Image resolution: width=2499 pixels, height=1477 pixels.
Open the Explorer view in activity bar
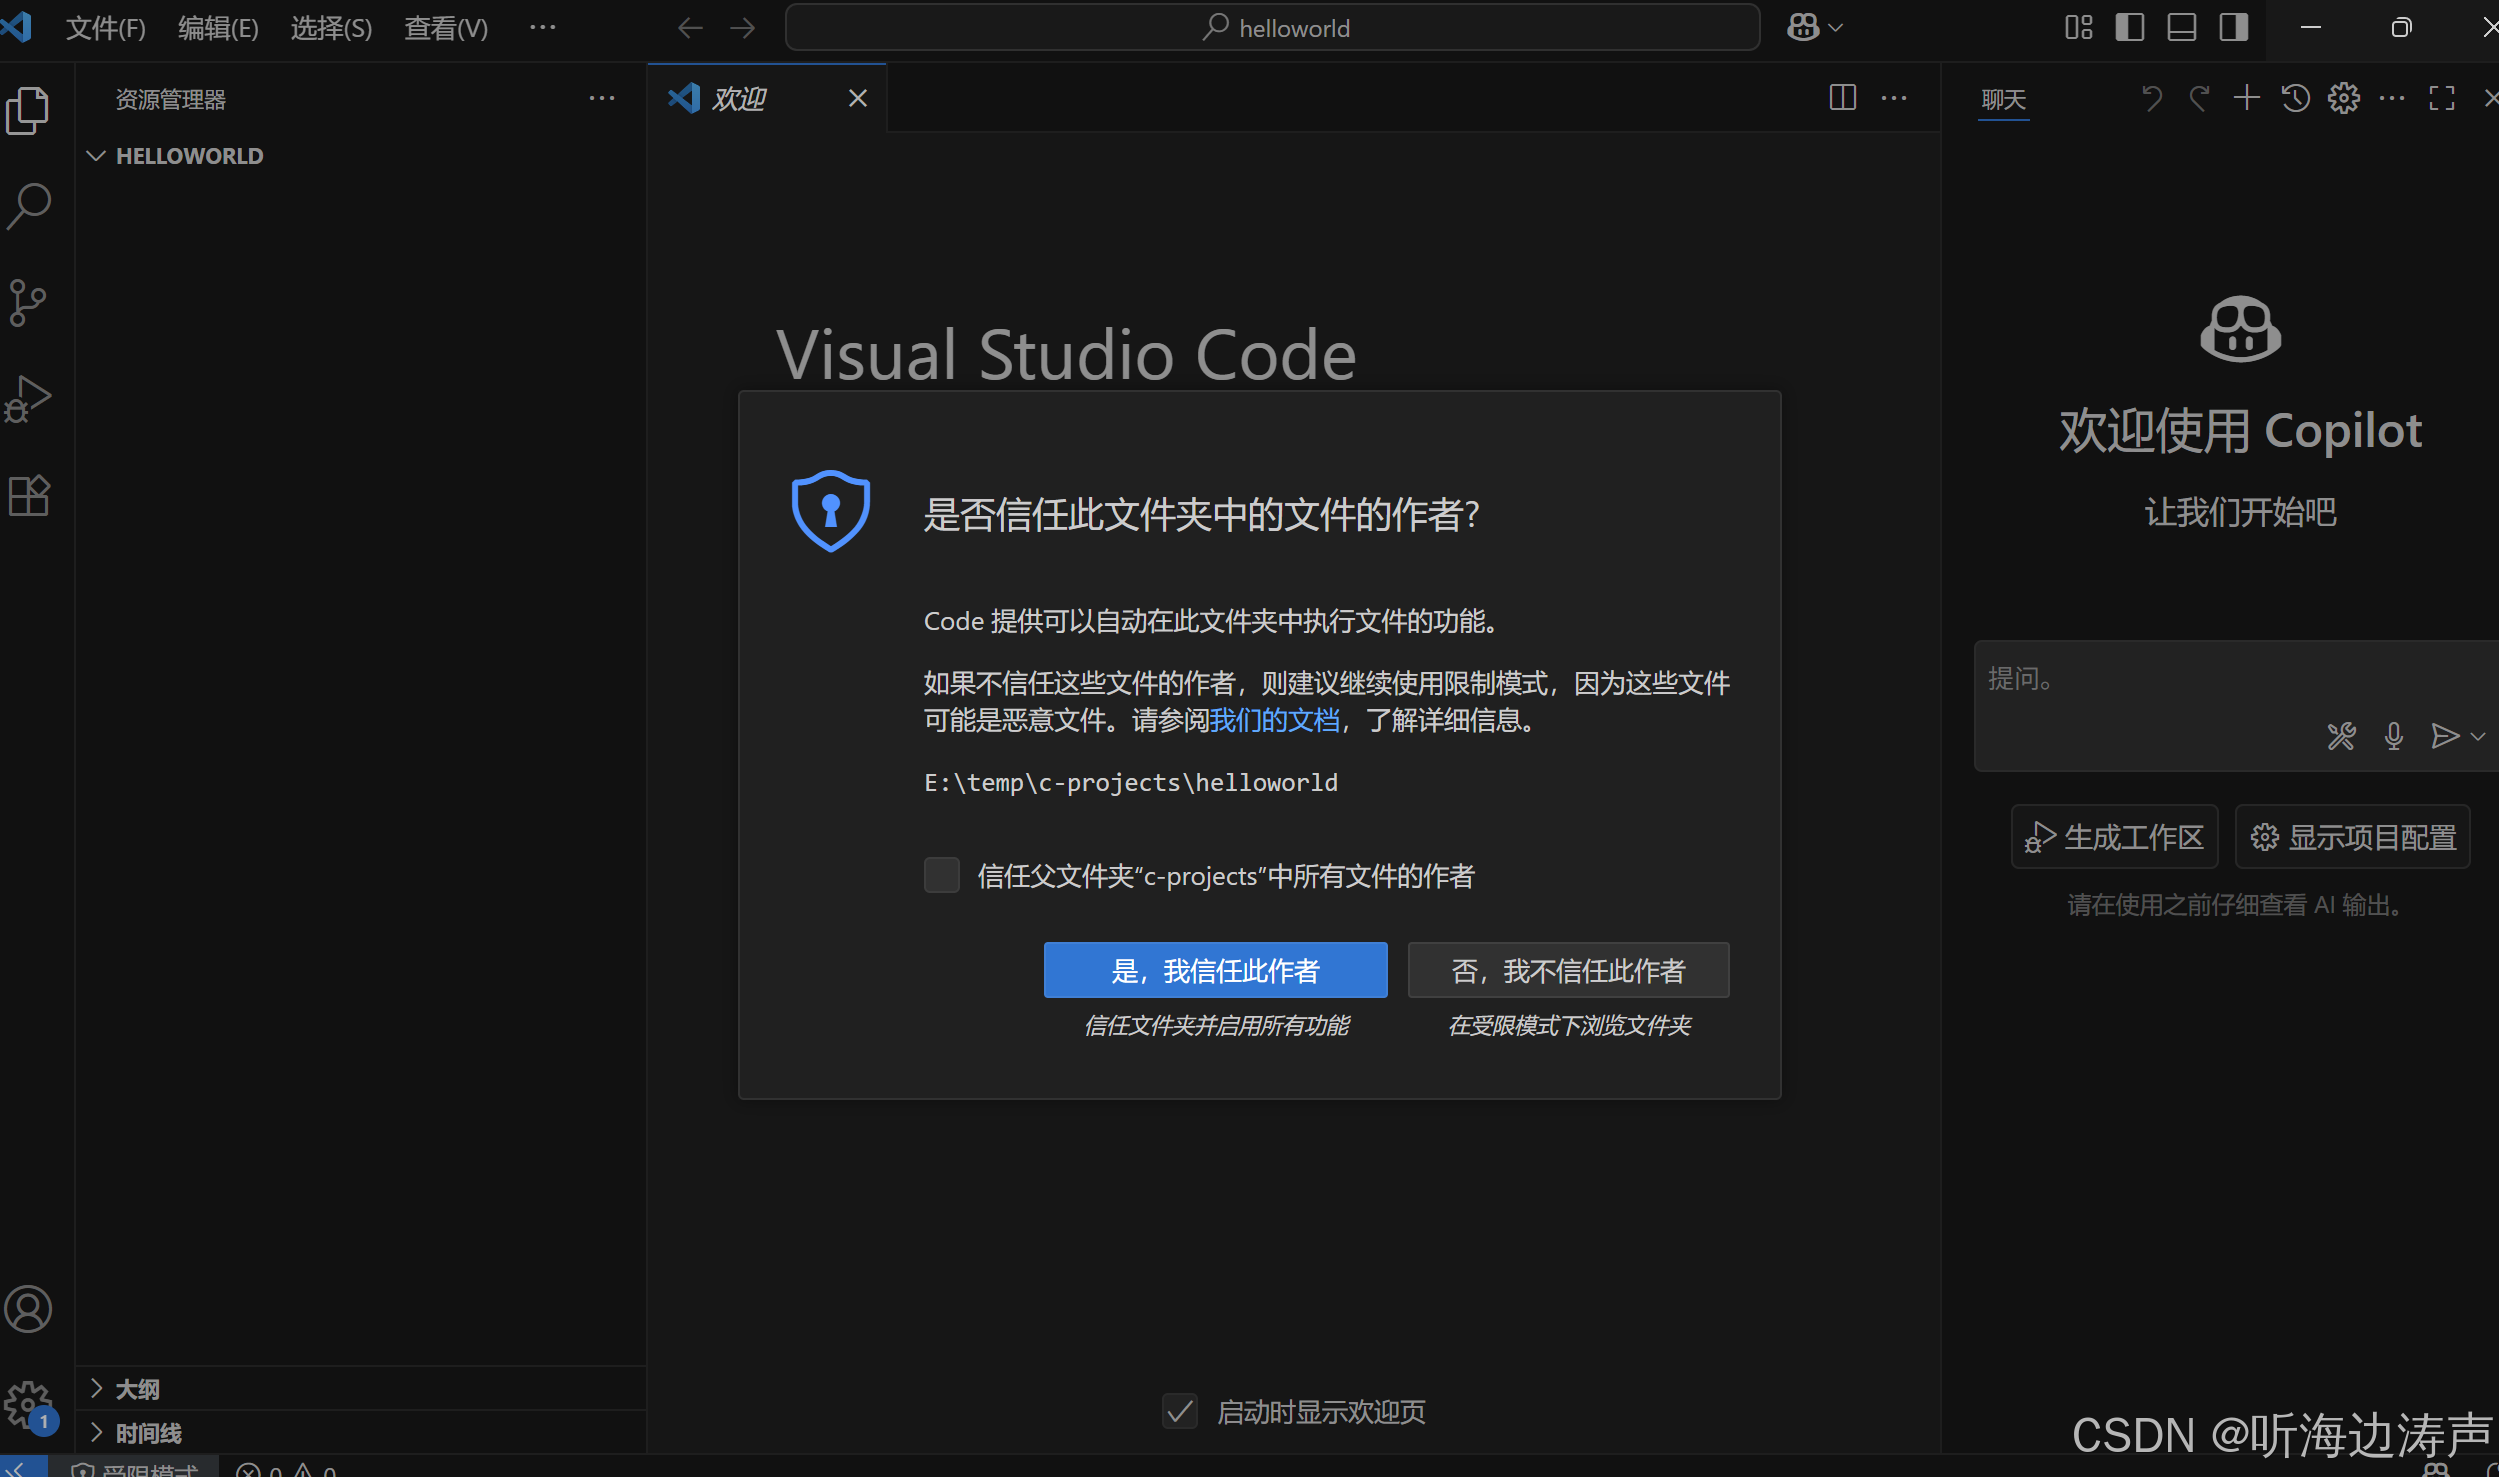(x=28, y=110)
